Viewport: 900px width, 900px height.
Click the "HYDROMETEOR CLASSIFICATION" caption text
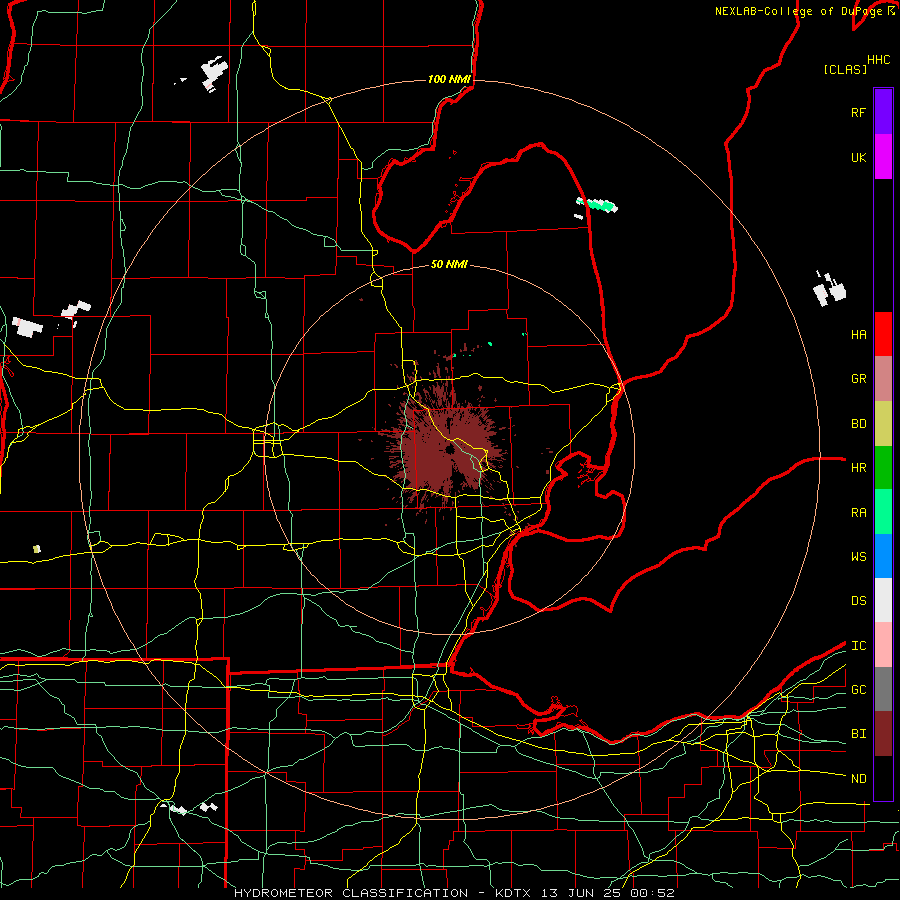[351, 893]
